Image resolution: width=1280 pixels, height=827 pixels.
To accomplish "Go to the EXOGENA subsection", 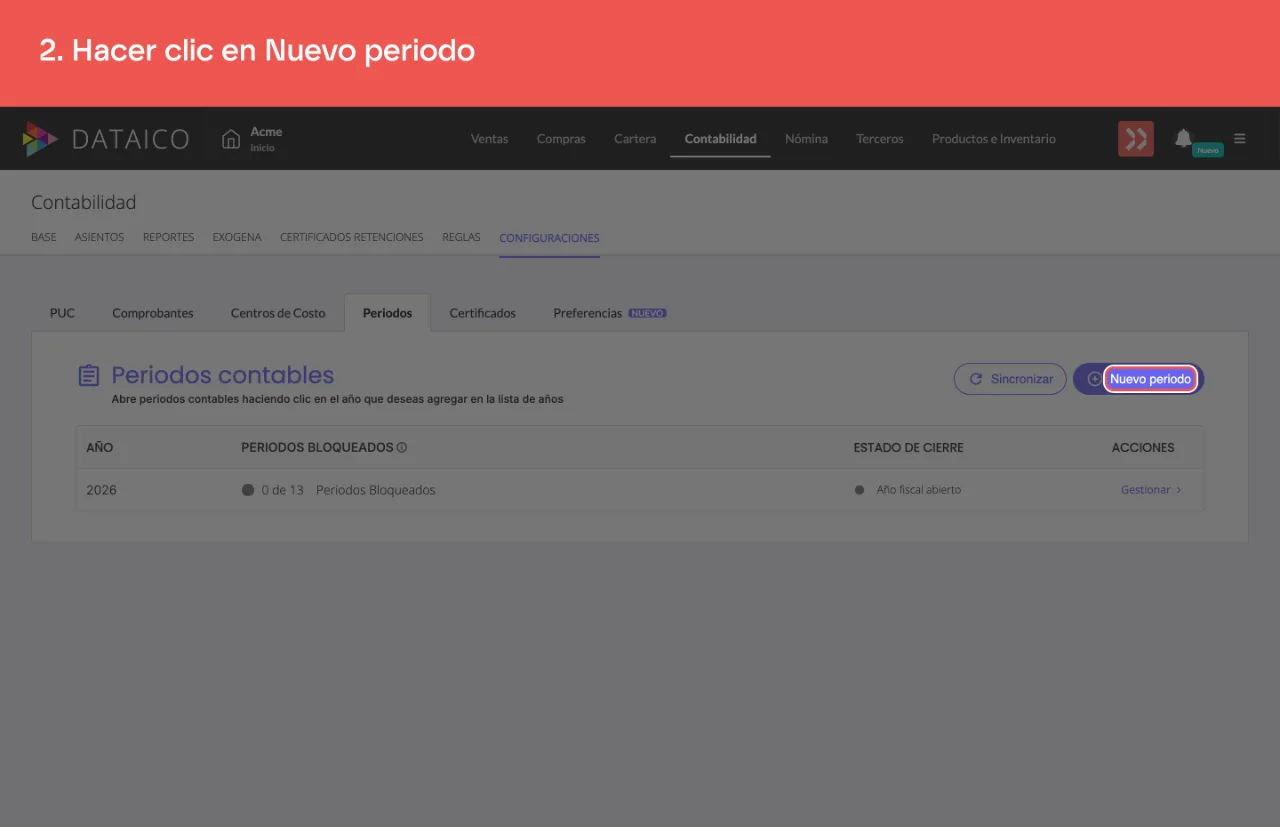I will (237, 238).
